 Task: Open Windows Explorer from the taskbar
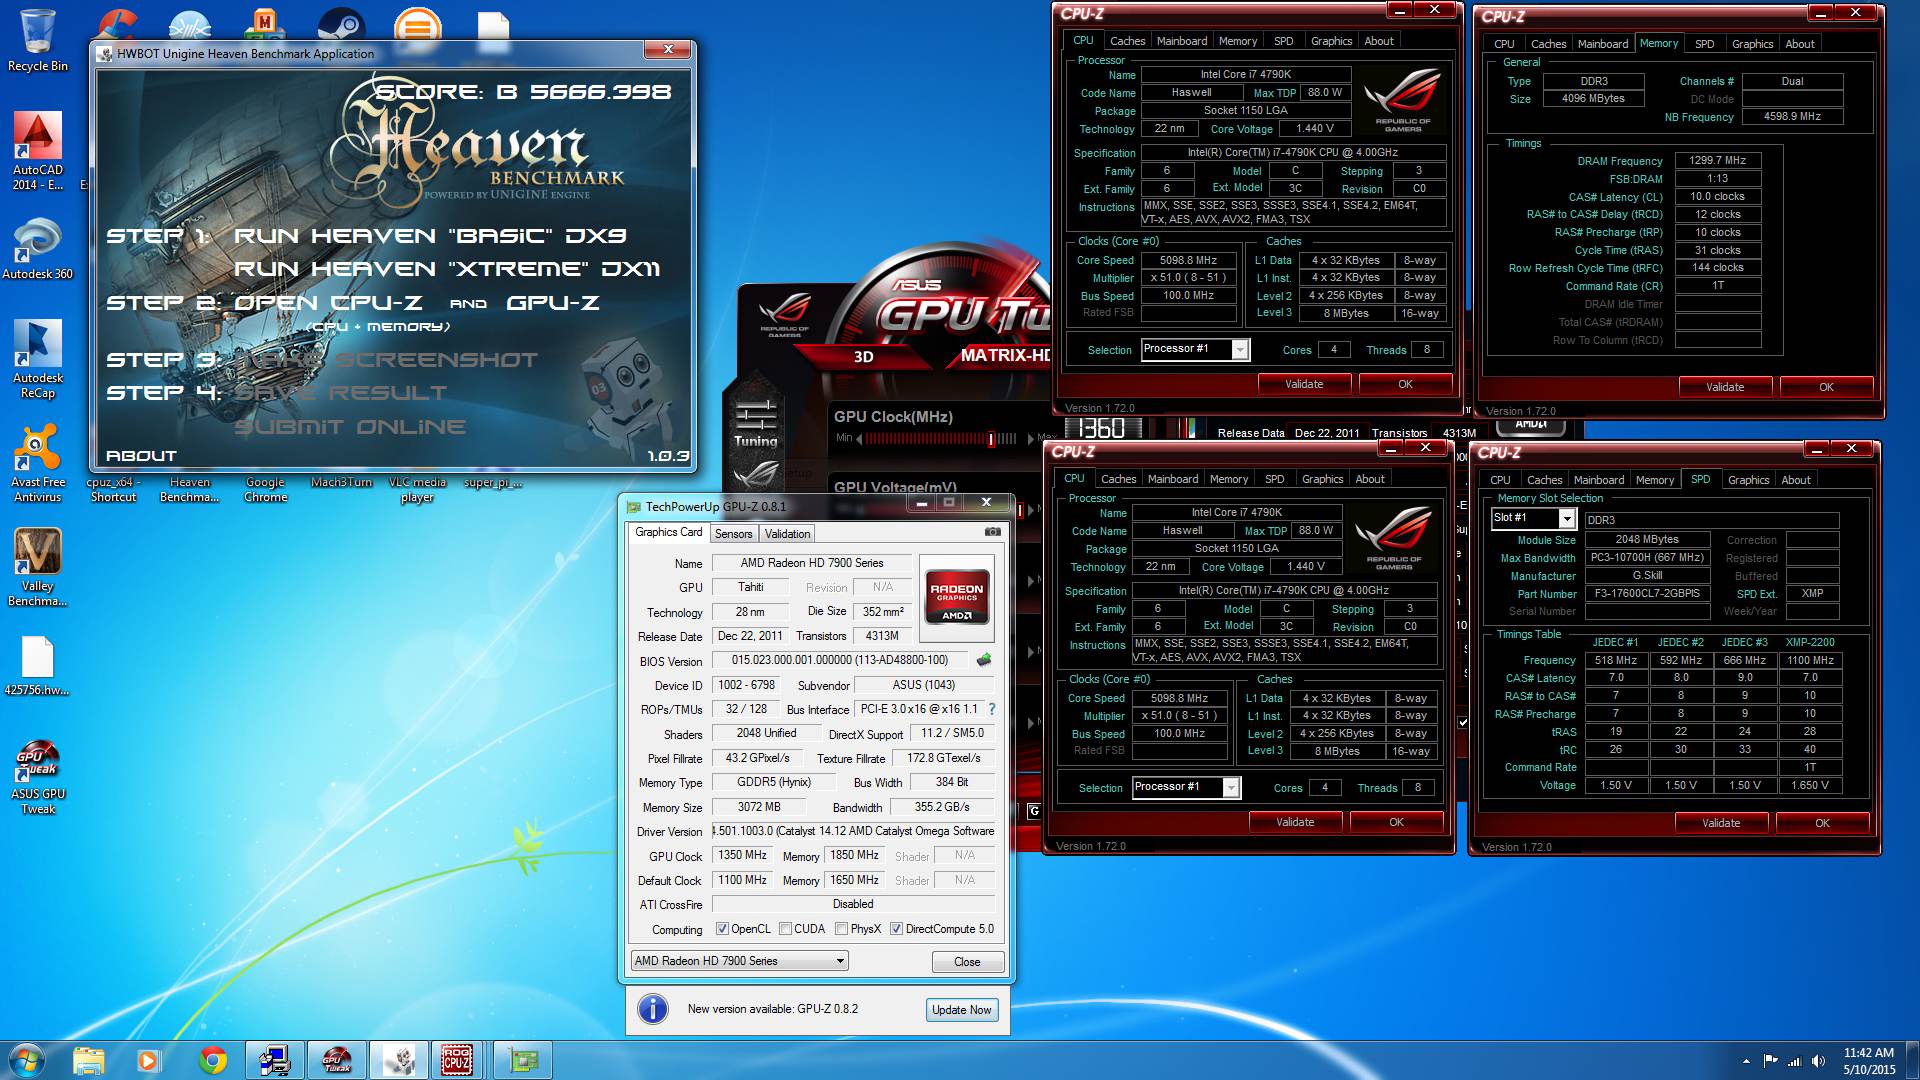click(x=88, y=1060)
